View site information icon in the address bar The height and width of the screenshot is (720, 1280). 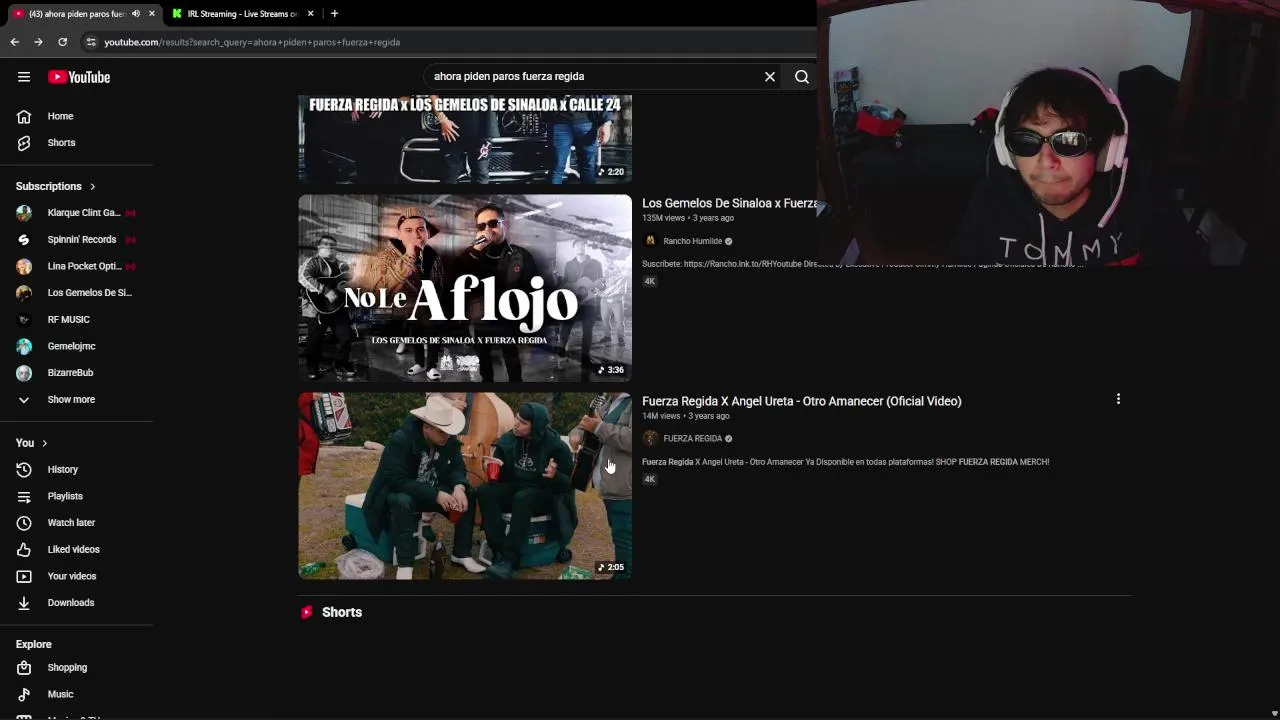[91, 42]
